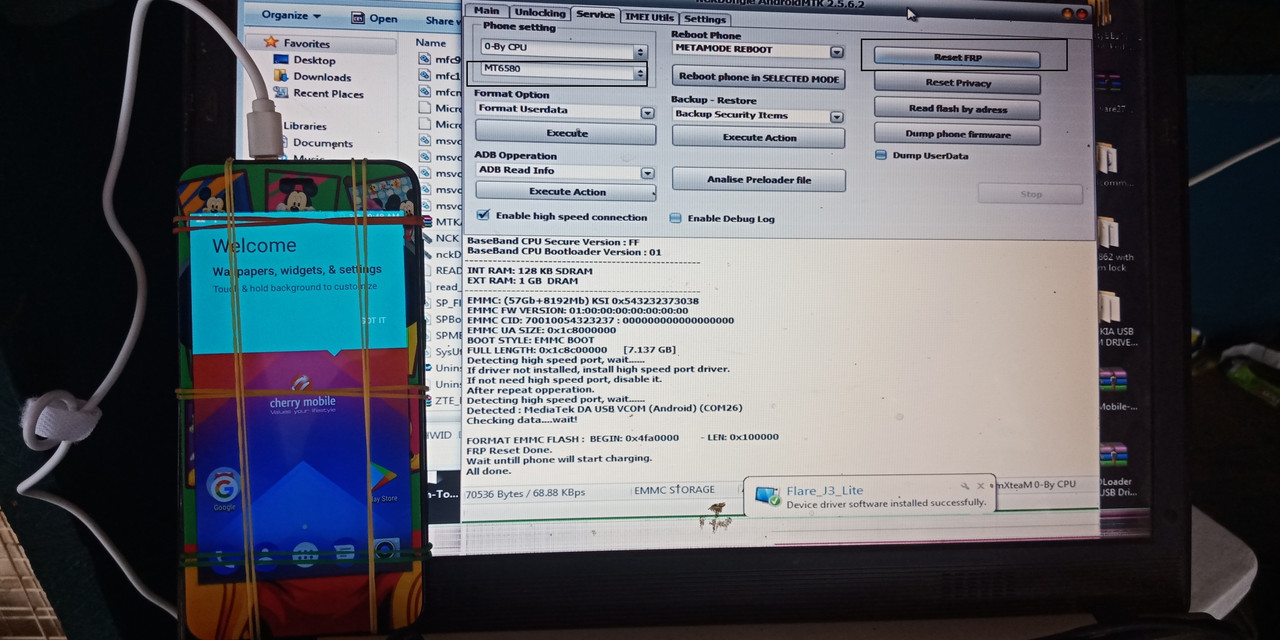Click the Desktop folder icon in Explorer
1280x640 pixels.
282,60
